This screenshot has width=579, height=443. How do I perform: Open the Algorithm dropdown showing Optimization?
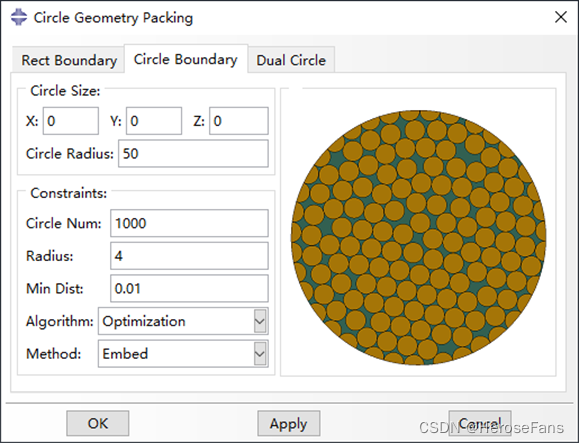[183, 321]
